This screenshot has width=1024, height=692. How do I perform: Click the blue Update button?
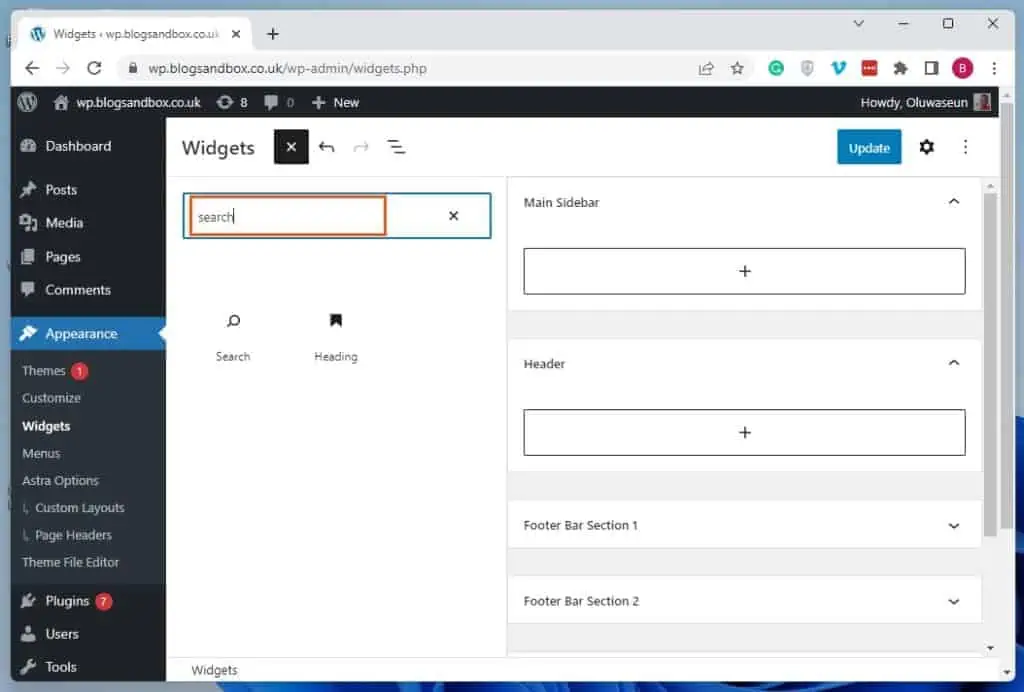868,147
